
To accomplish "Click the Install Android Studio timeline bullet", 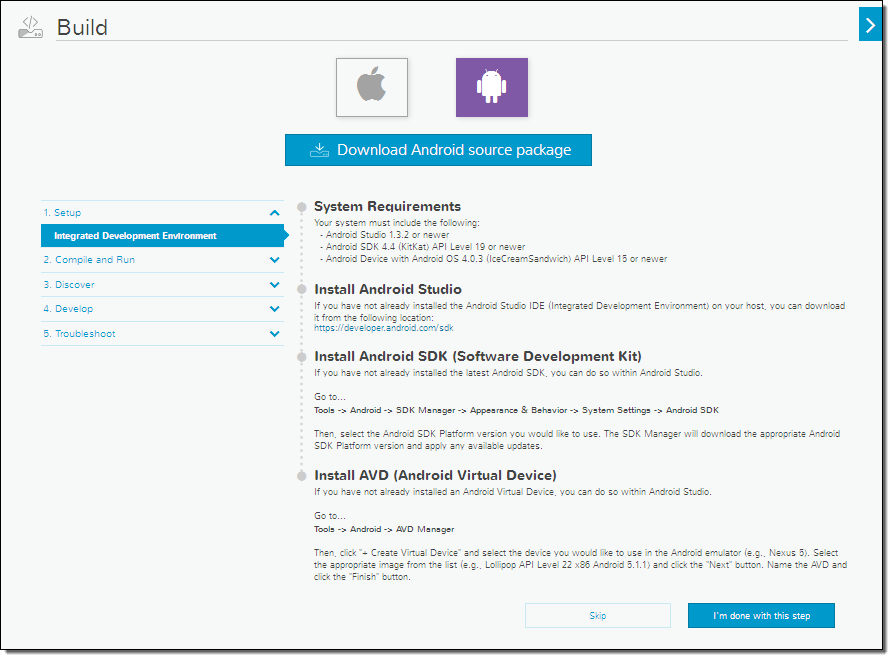I will tap(302, 290).
